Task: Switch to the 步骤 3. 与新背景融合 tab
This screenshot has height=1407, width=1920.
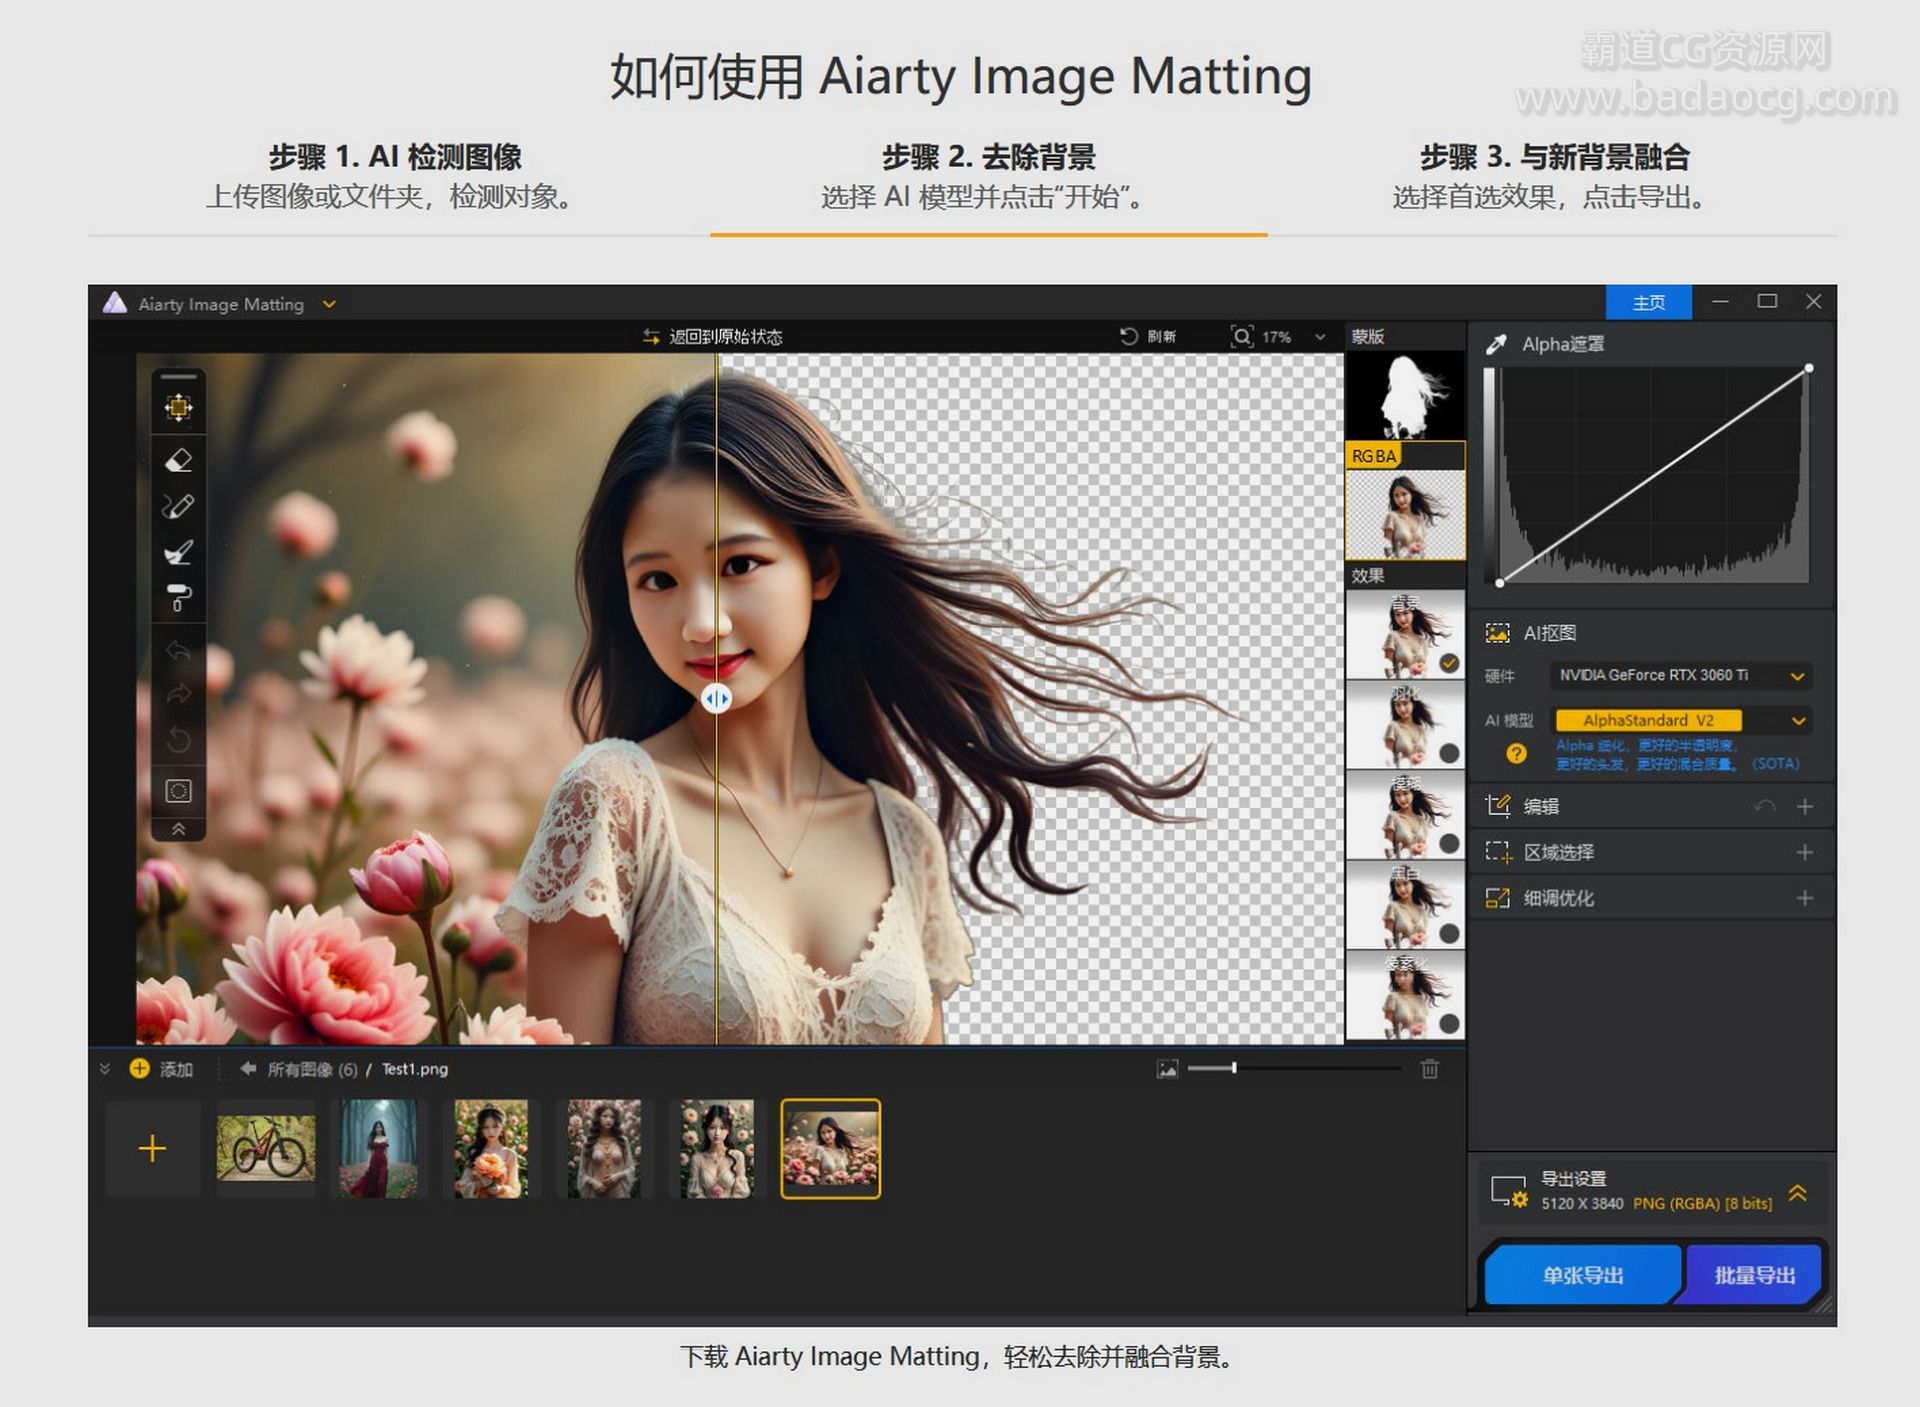Action: click(x=1554, y=176)
